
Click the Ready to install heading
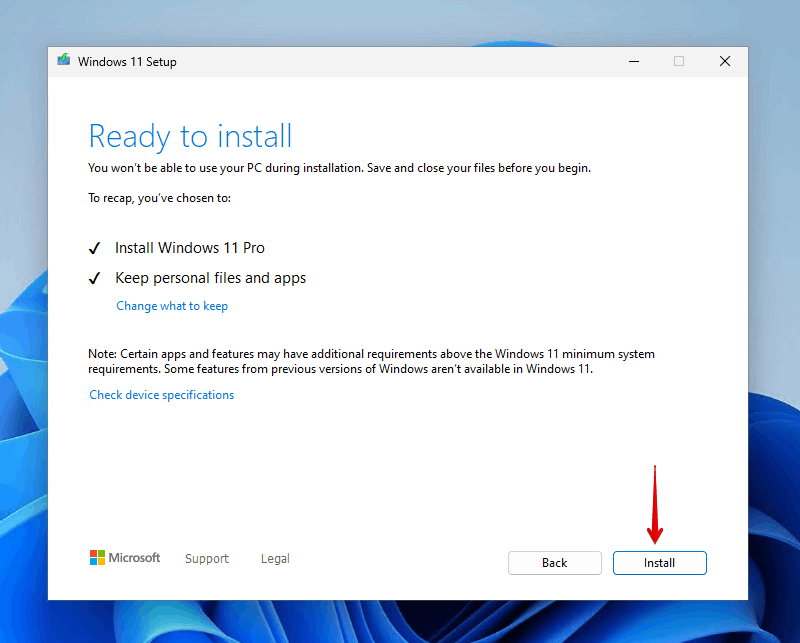(x=190, y=136)
